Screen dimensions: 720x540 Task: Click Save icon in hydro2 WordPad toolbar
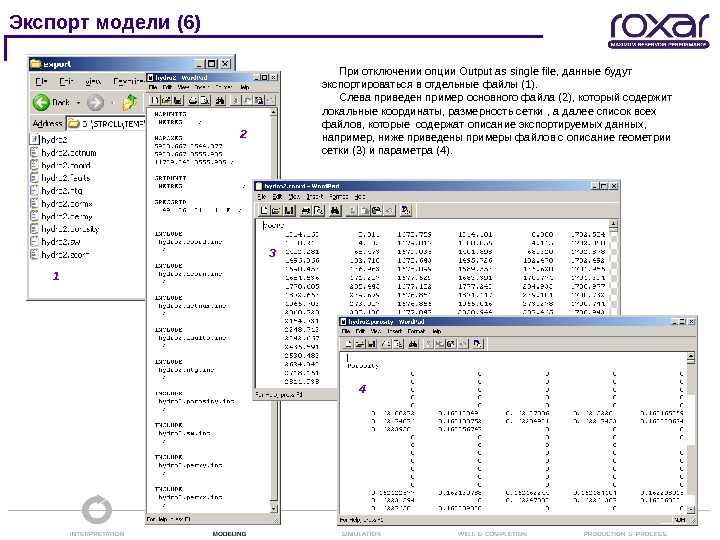[x=178, y=100]
